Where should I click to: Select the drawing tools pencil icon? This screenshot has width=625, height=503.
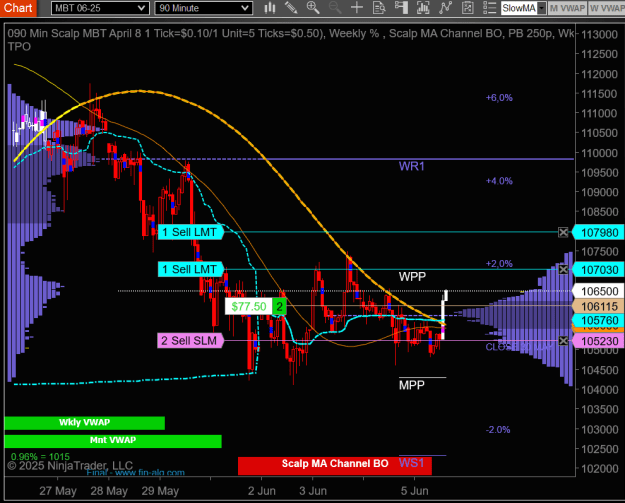pyautogui.click(x=291, y=8)
